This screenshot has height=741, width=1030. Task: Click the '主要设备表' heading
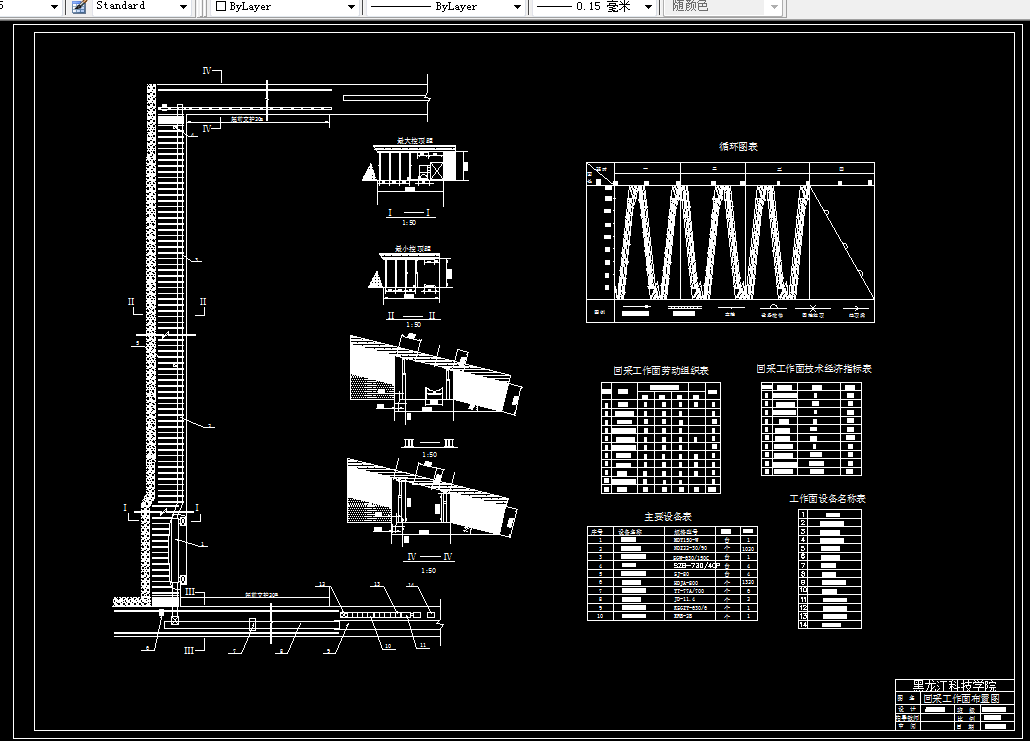pyautogui.click(x=667, y=516)
